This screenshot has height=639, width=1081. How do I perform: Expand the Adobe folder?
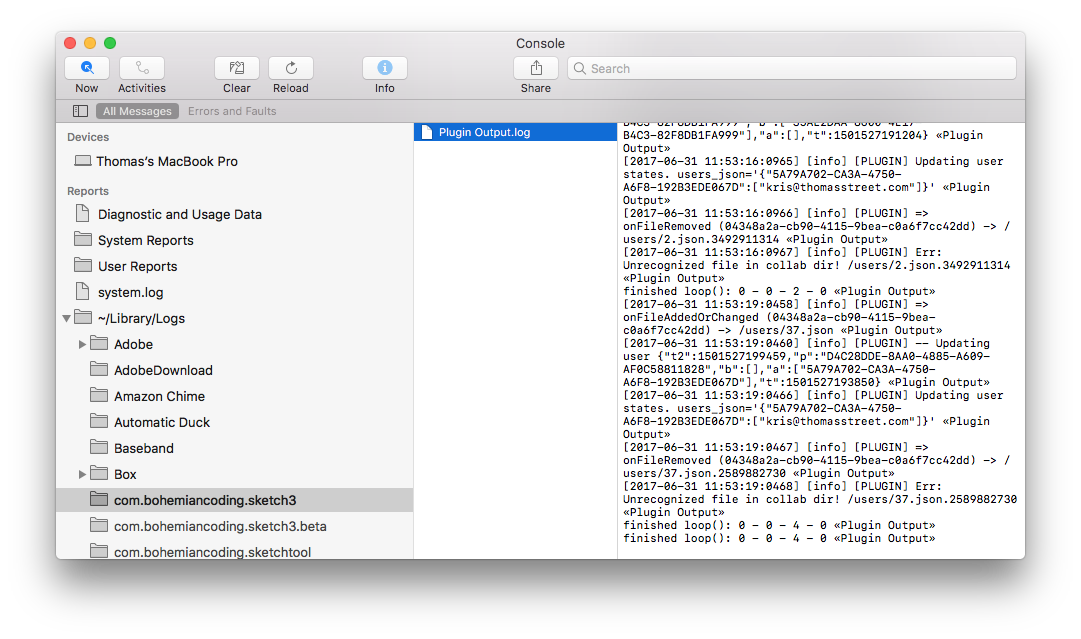point(82,344)
